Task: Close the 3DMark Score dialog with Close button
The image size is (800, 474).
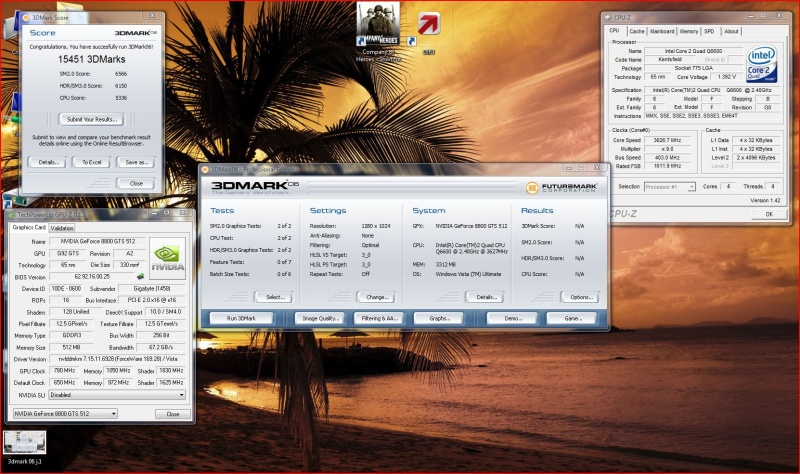Action: [136, 183]
